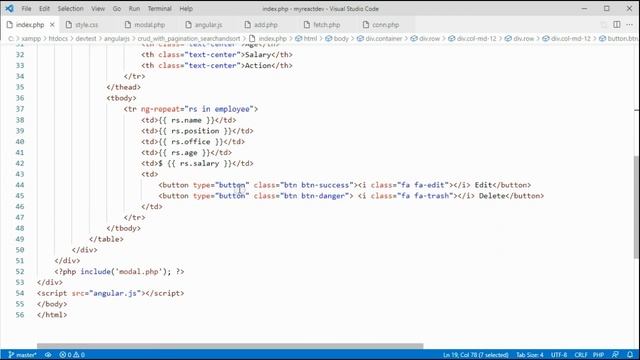This screenshot has width=640, height=360.
Task: Select PHP language mode in status bar
Action: click(x=598, y=355)
